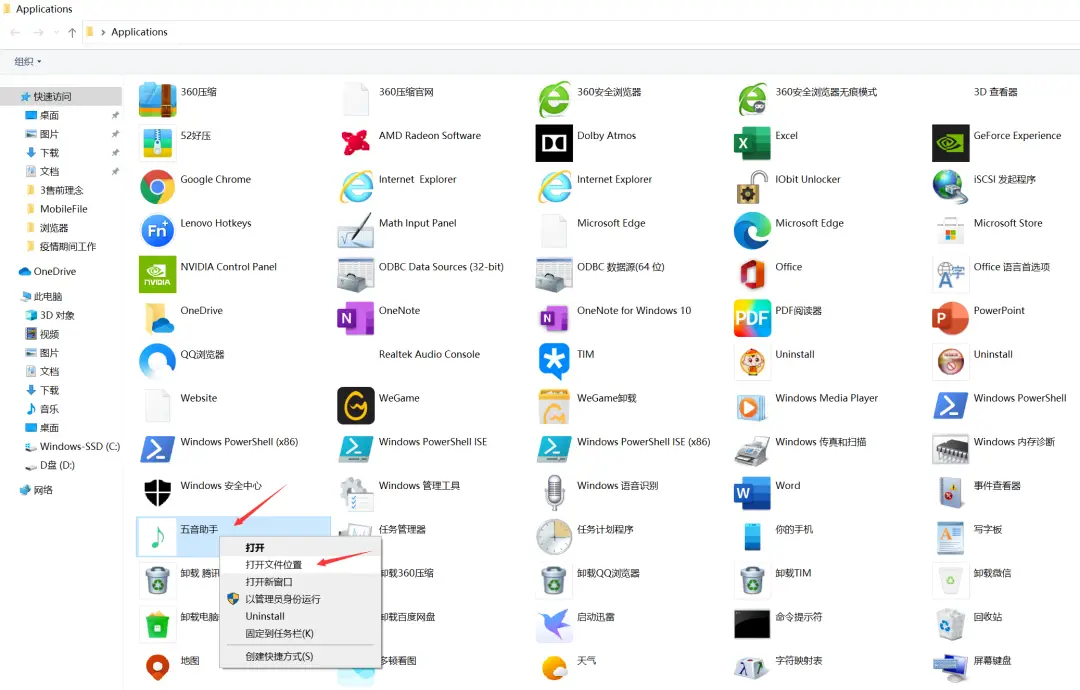Click the PDF阅读器 icon
Image resolution: width=1080 pixels, height=690 pixels.
pyautogui.click(x=752, y=318)
